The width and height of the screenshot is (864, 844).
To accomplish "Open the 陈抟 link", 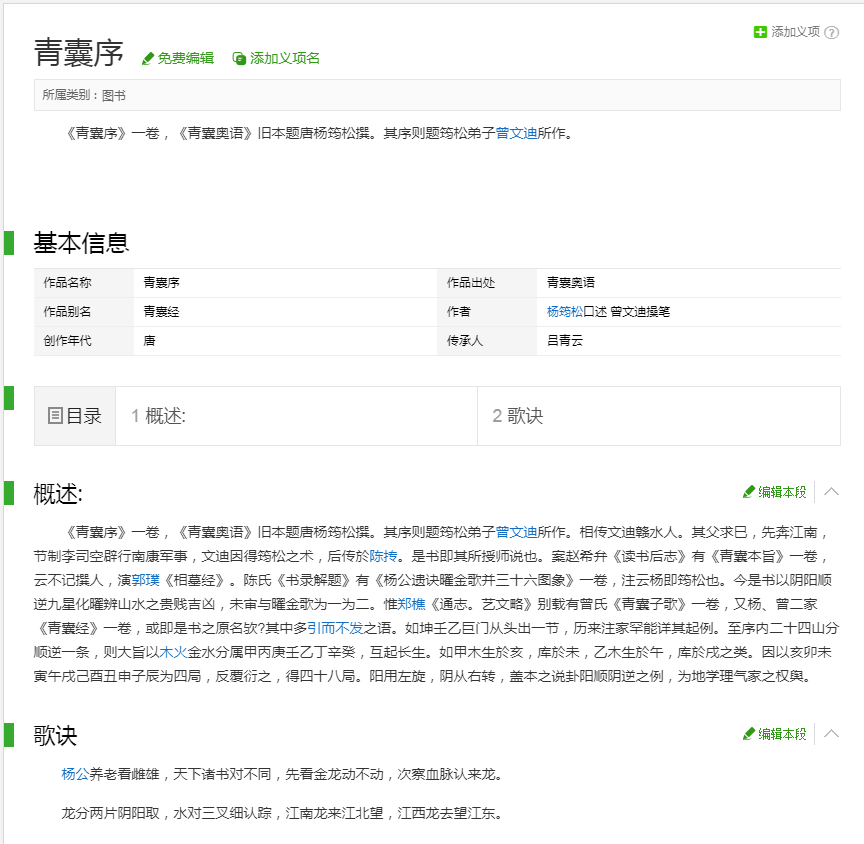I will 383,556.
